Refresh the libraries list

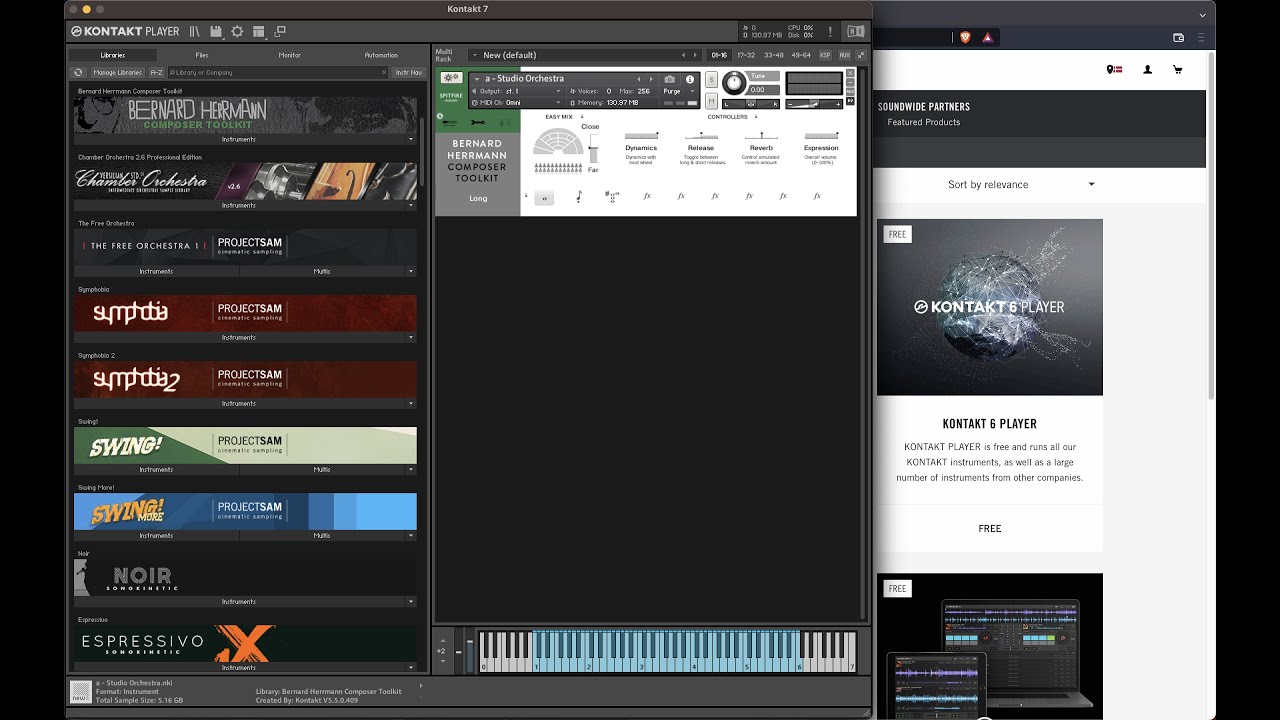pyautogui.click(x=78, y=72)
